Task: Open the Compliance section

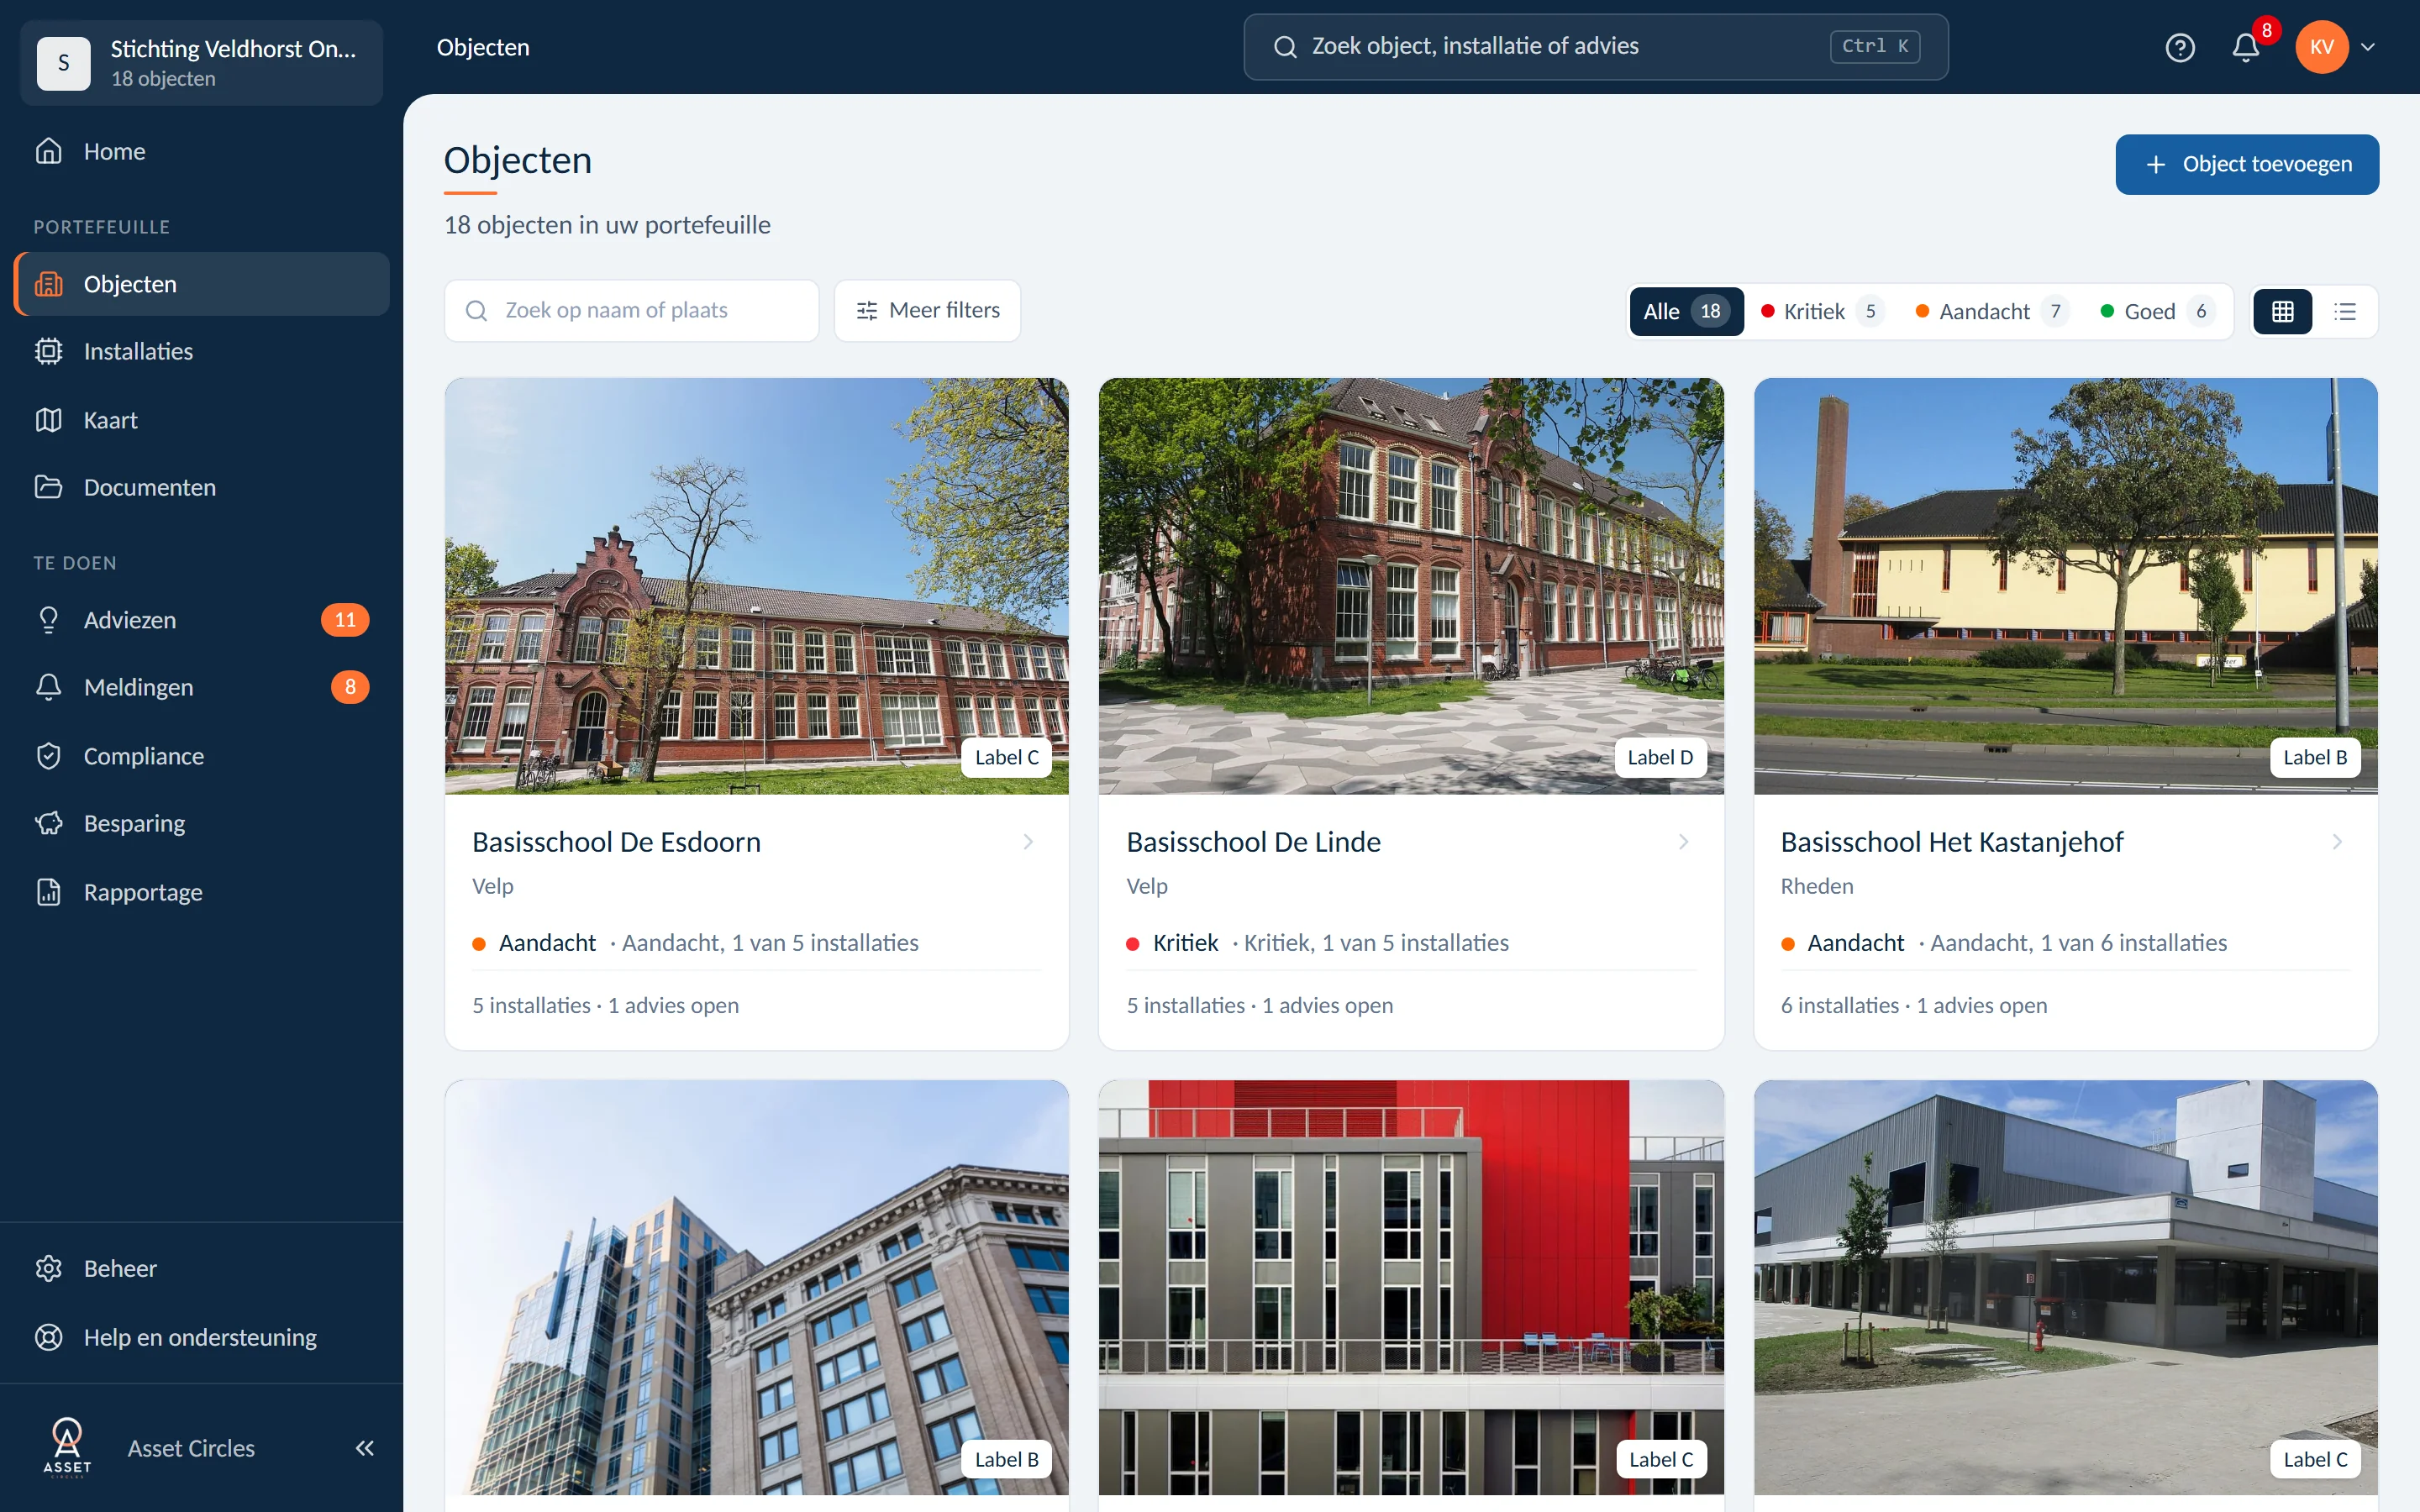Action: [x=201, y=756]
